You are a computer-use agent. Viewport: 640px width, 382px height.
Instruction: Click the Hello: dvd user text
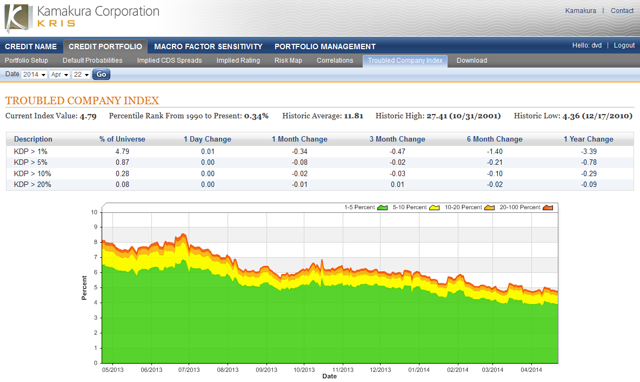pyautogui.click(x=587, y=45)
